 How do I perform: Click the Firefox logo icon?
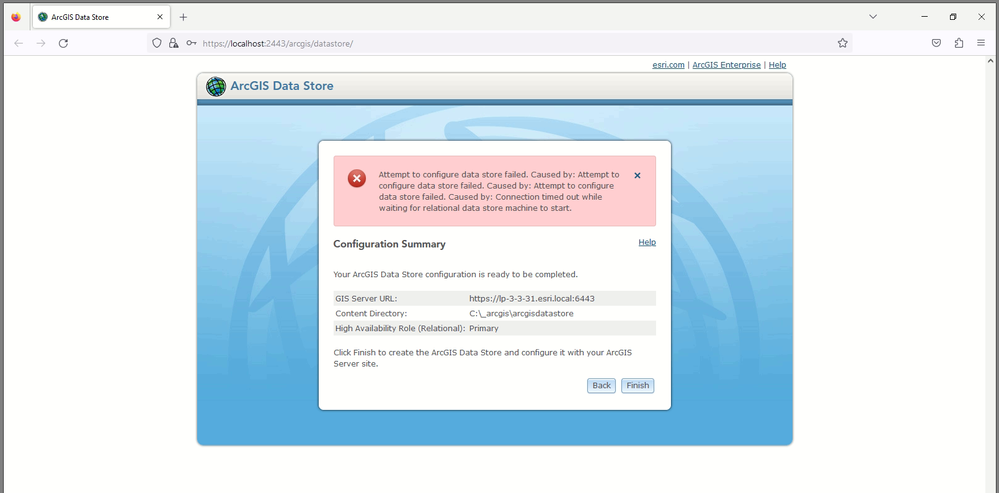pyautogui.click(x=16, y=17)
